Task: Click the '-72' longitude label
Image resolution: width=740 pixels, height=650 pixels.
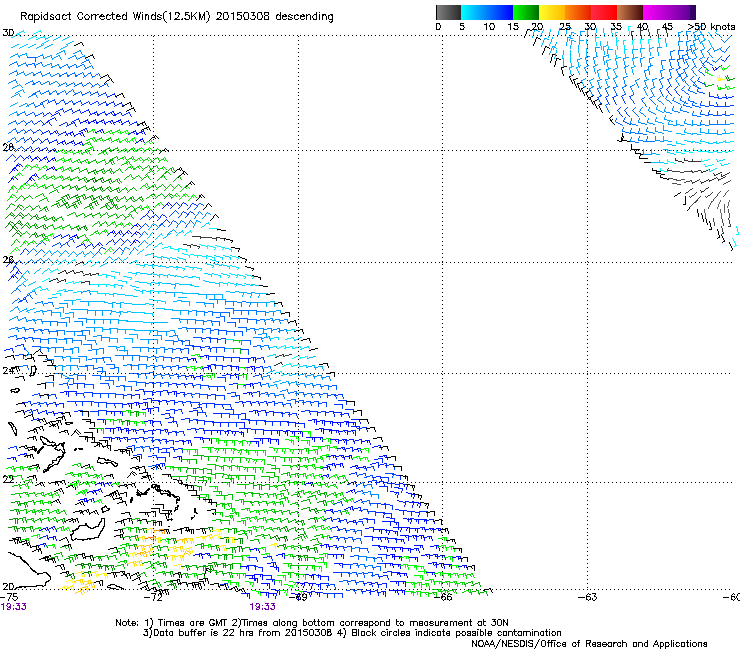Action: pyautogui.click(x=153, y=597)
